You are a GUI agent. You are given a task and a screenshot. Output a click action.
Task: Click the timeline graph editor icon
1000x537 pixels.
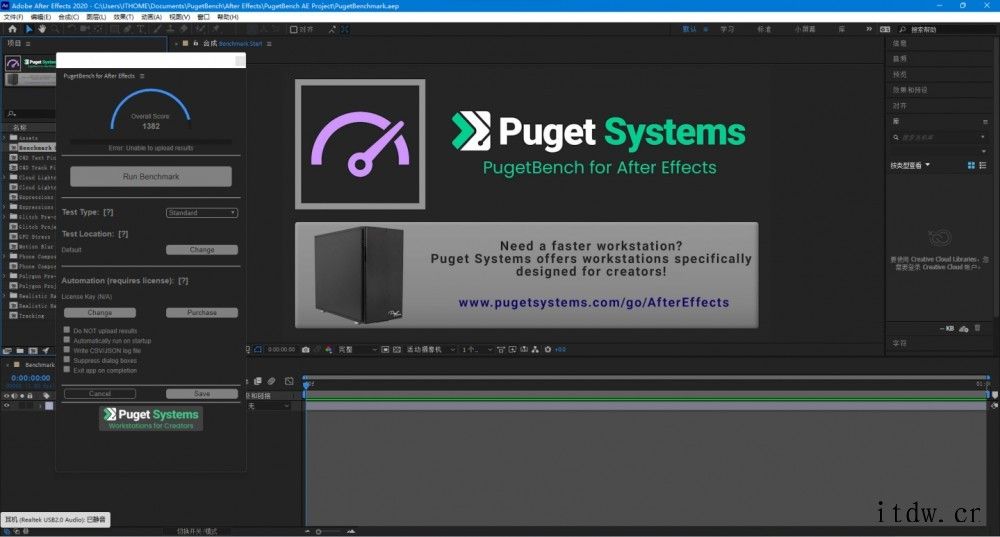pyautogui.click(x=289, y=381)
